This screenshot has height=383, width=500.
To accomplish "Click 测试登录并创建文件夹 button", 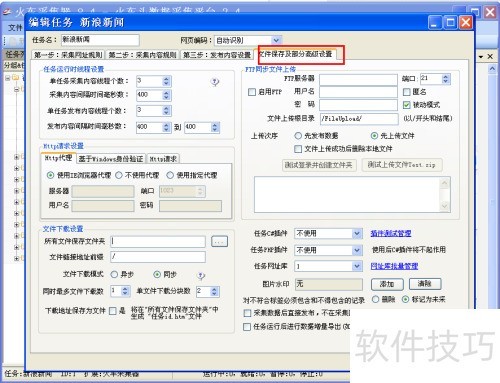I will click(x=319, y=165).
